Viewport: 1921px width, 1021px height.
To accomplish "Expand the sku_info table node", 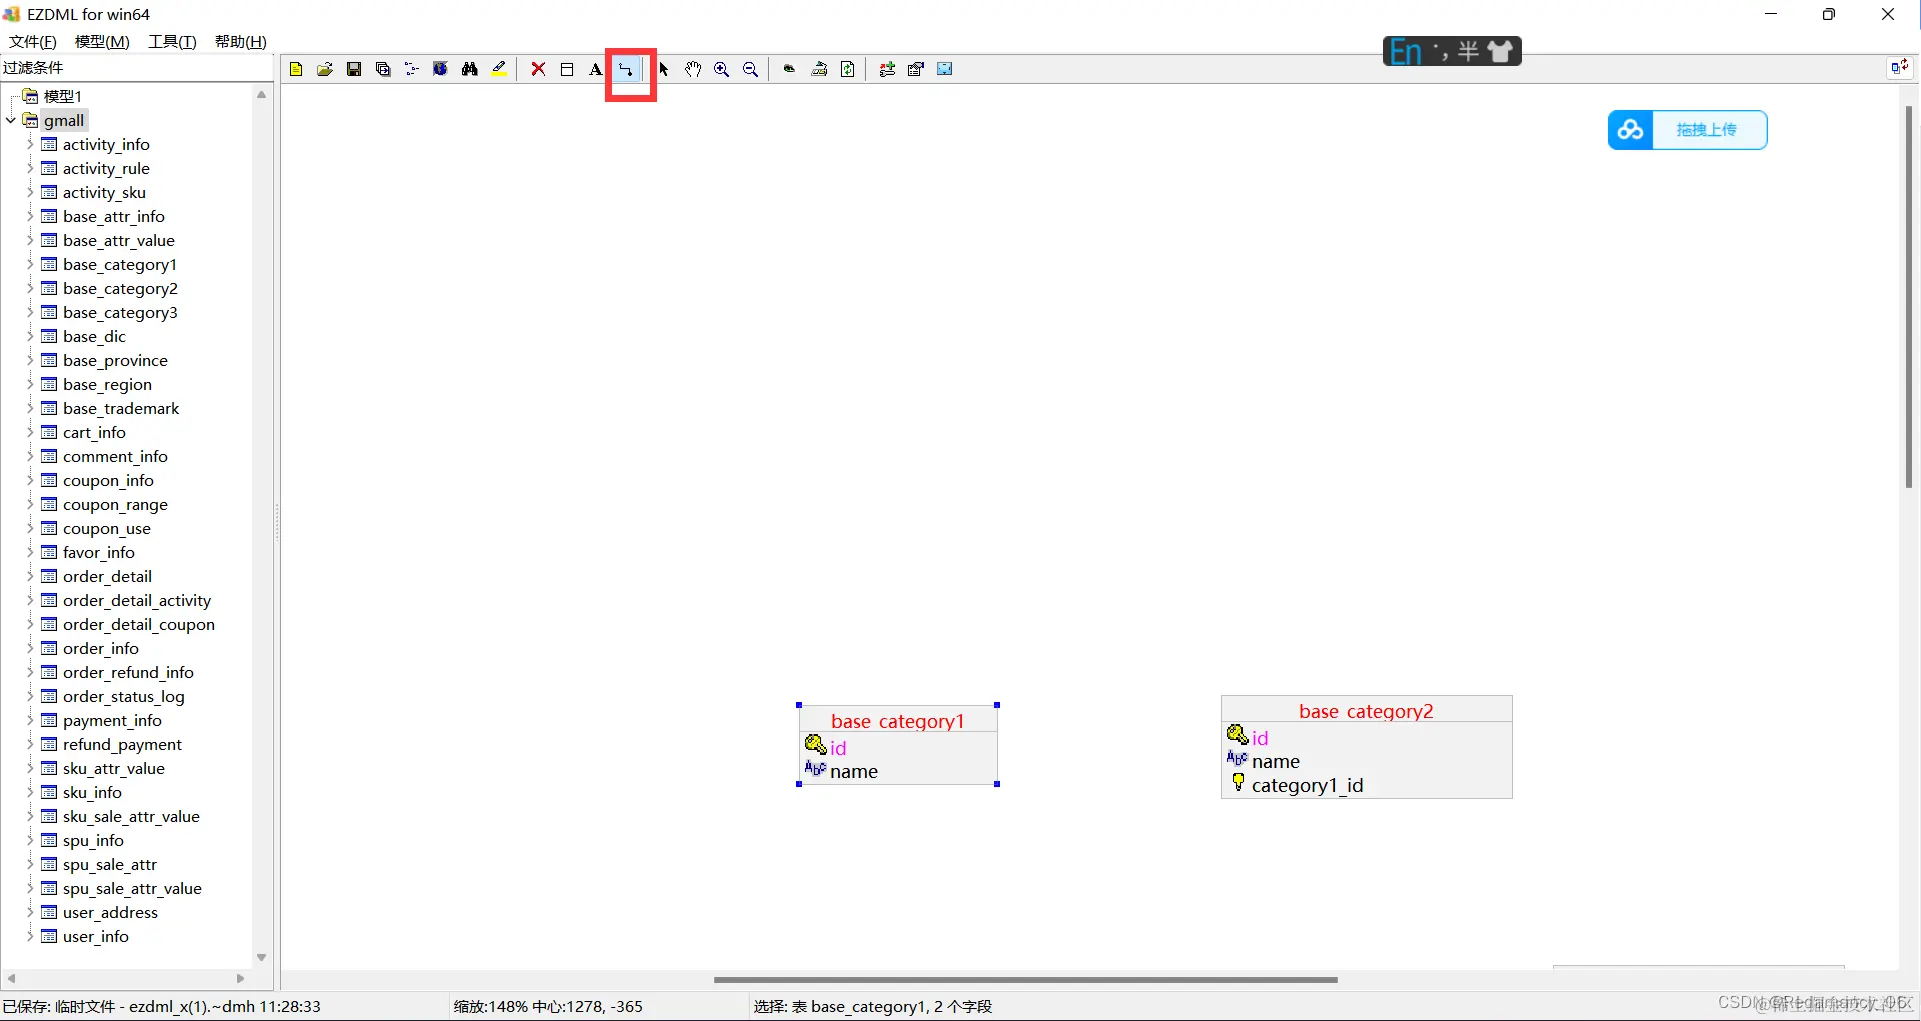I will pos(30,792).
